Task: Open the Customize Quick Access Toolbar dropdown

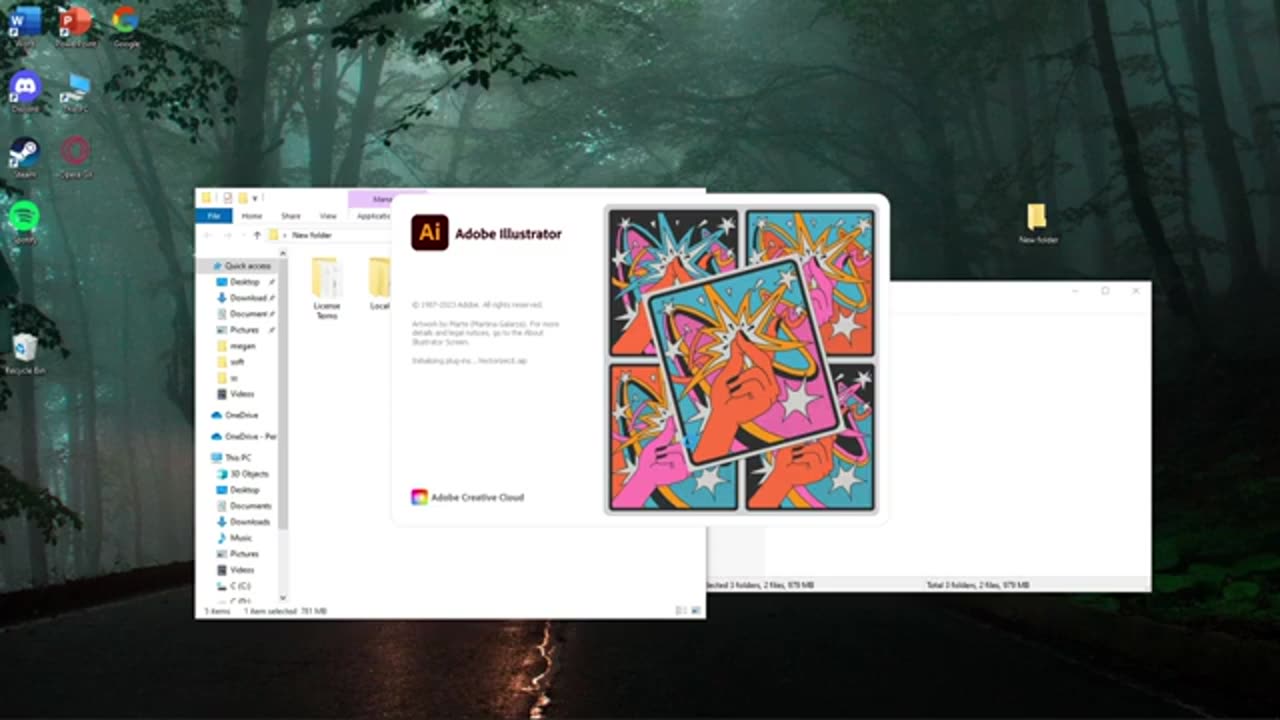Action: click(x=255, y=198)
